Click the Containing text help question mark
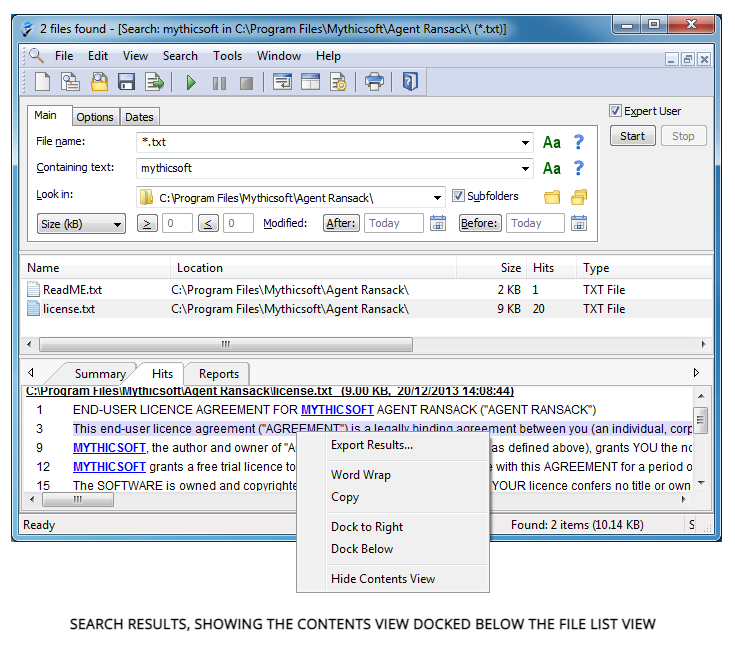 (x=579, y=168)
